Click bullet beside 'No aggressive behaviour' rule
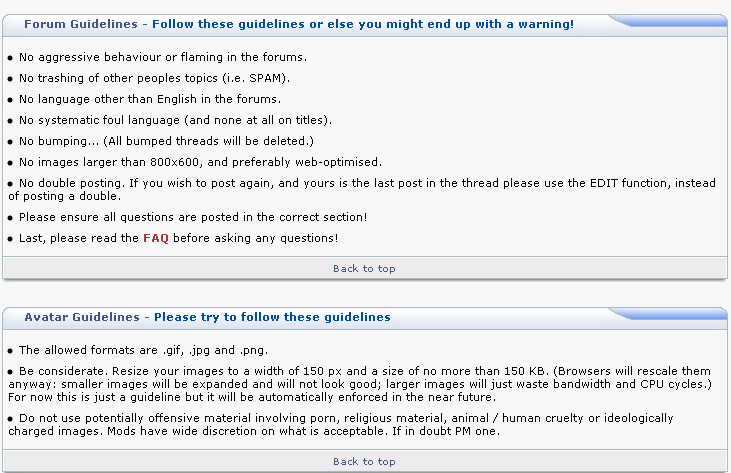731x473 pixels. click(10, 59)
